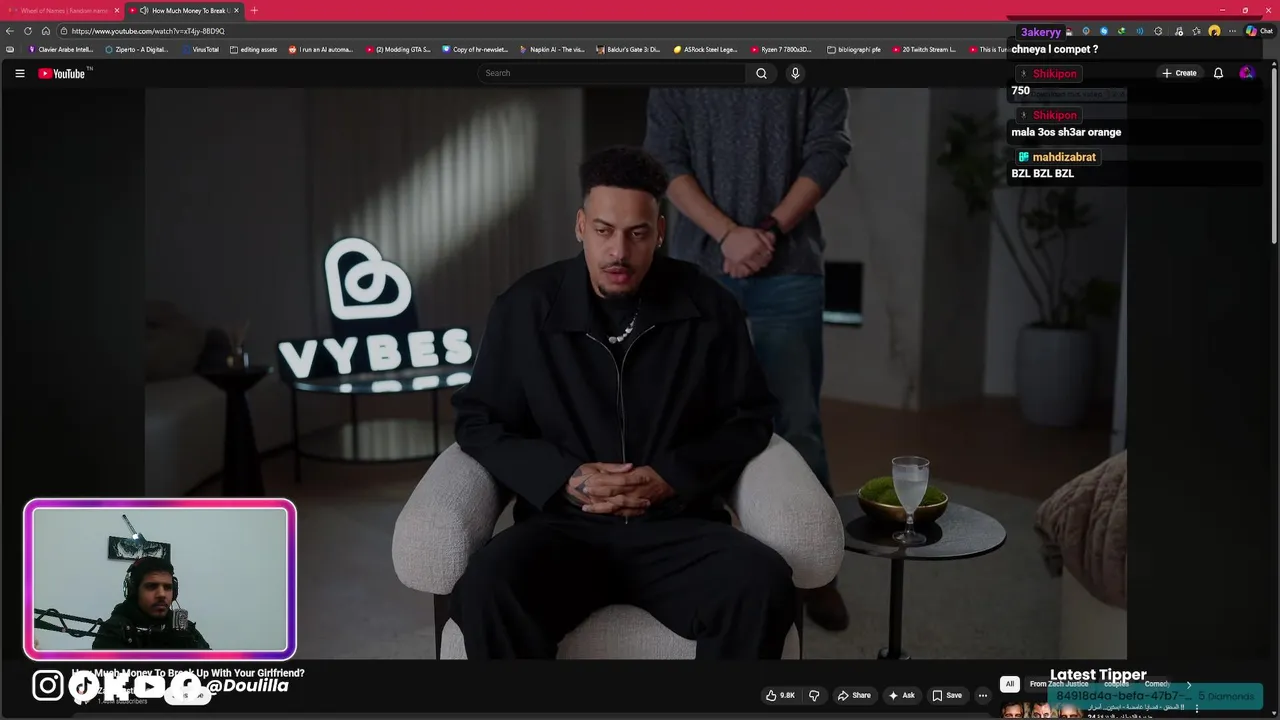Click the recommended video thumbnail below the chips

tap(1042, 709)
